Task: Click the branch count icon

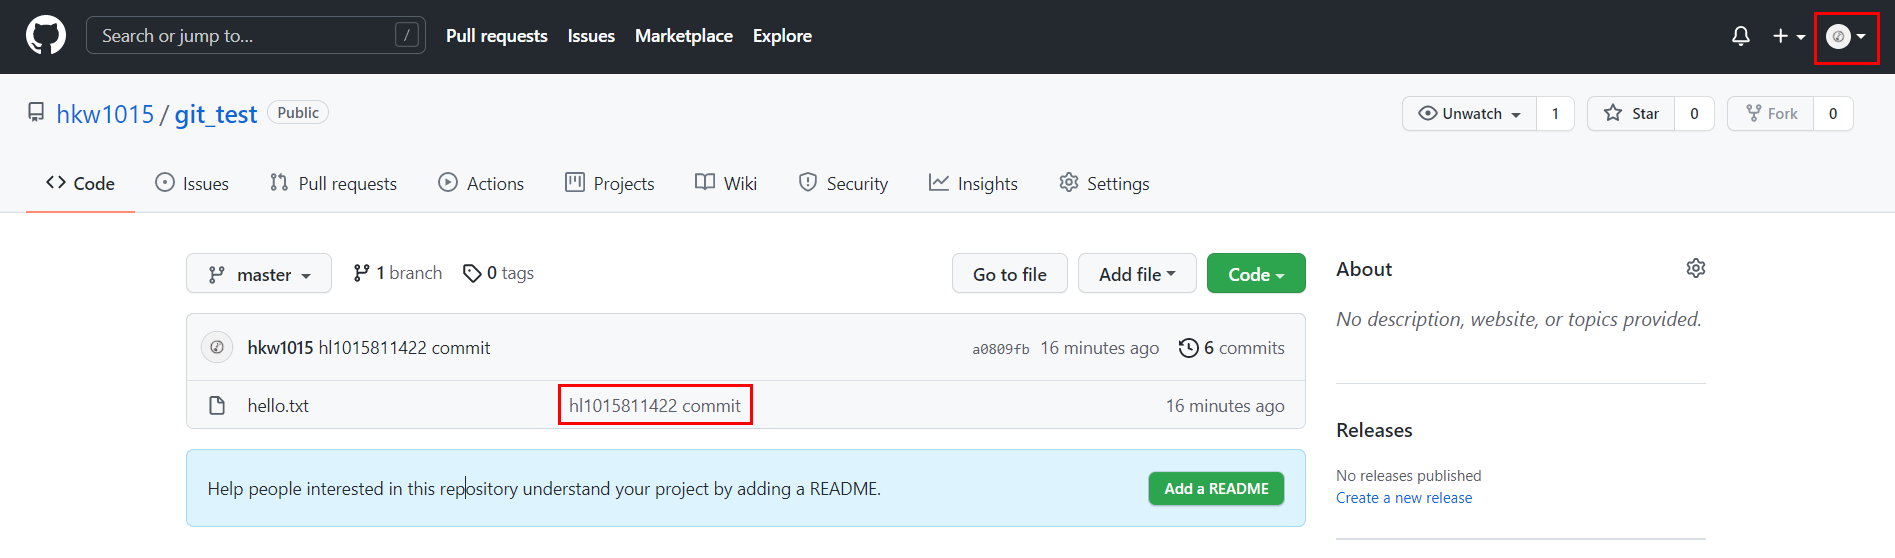Action: (x=362, y=273)
